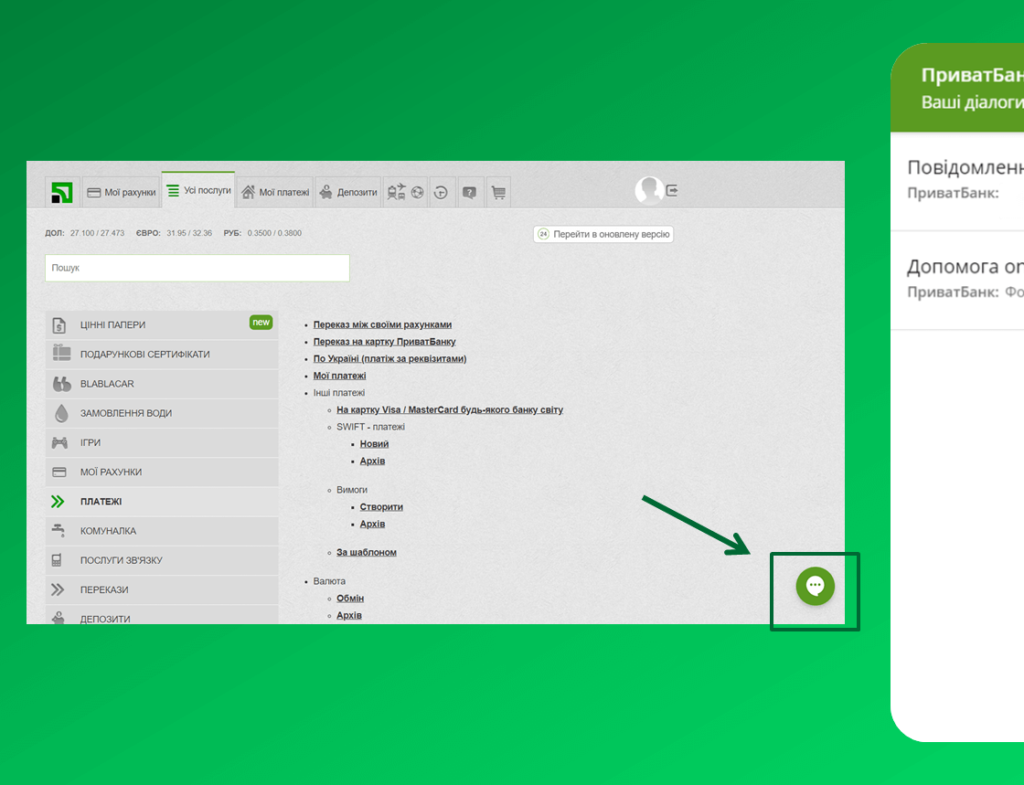Click the За шаблоном link
The image size is (1024, 785).
click(366, 552)
